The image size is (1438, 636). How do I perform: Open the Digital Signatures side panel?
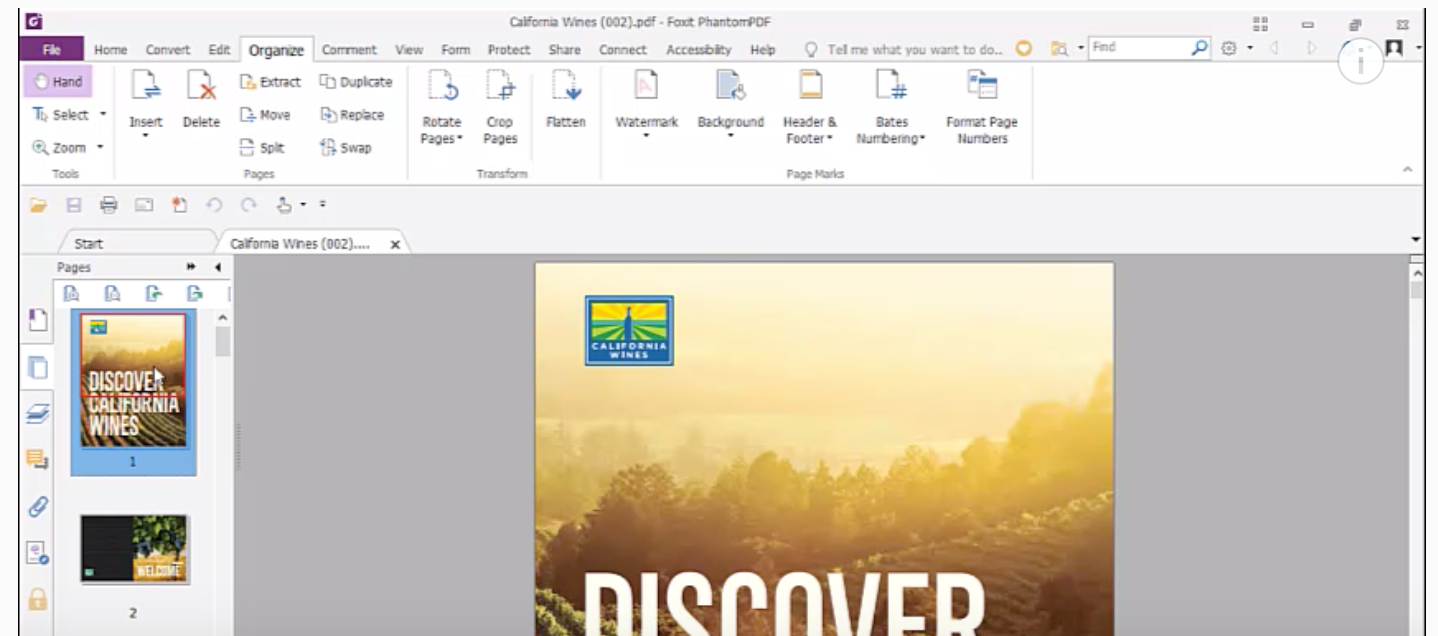coord(37,553)
